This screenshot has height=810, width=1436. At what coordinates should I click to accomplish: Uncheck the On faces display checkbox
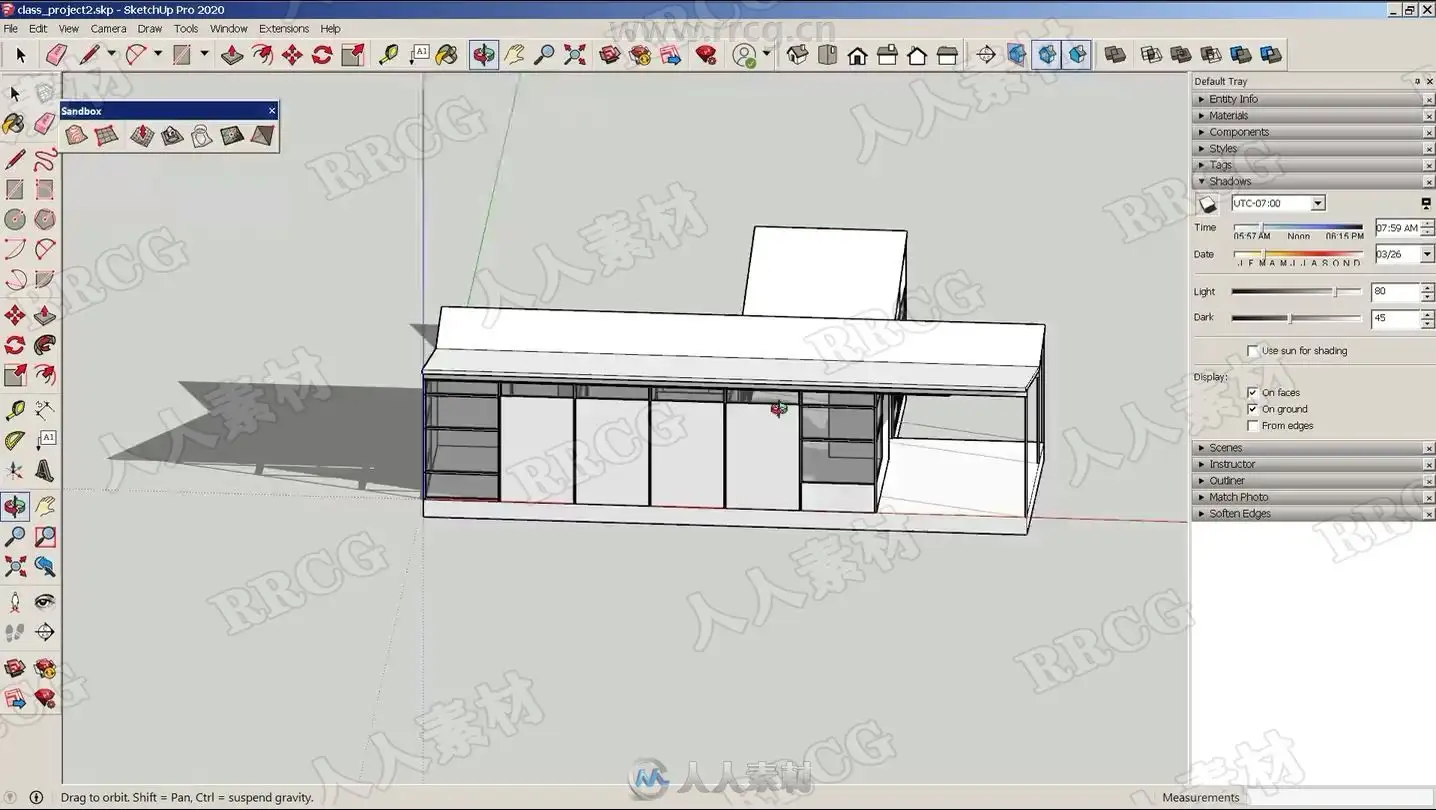1253,393
